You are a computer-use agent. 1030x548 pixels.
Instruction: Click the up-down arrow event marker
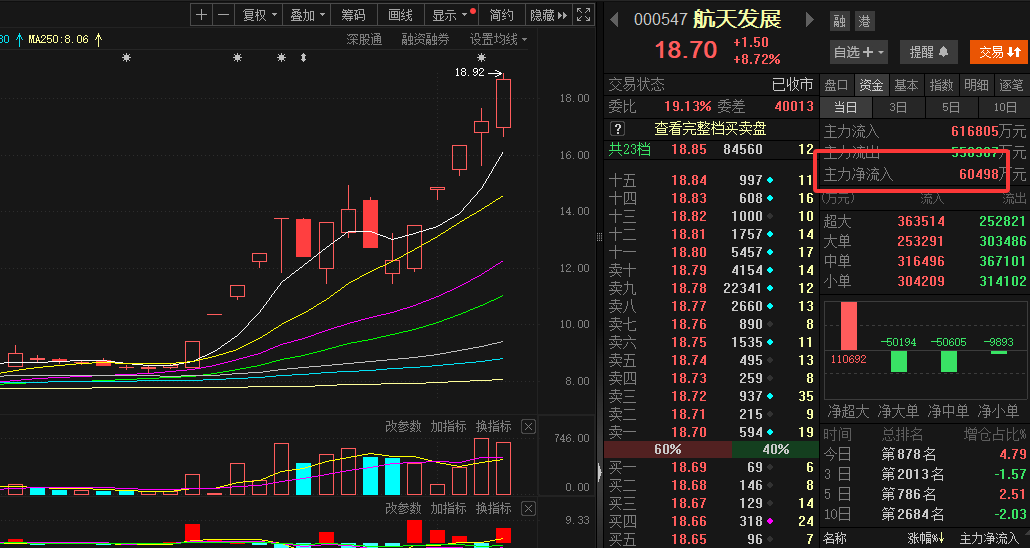pyautogui.click(x=303, y=58)
